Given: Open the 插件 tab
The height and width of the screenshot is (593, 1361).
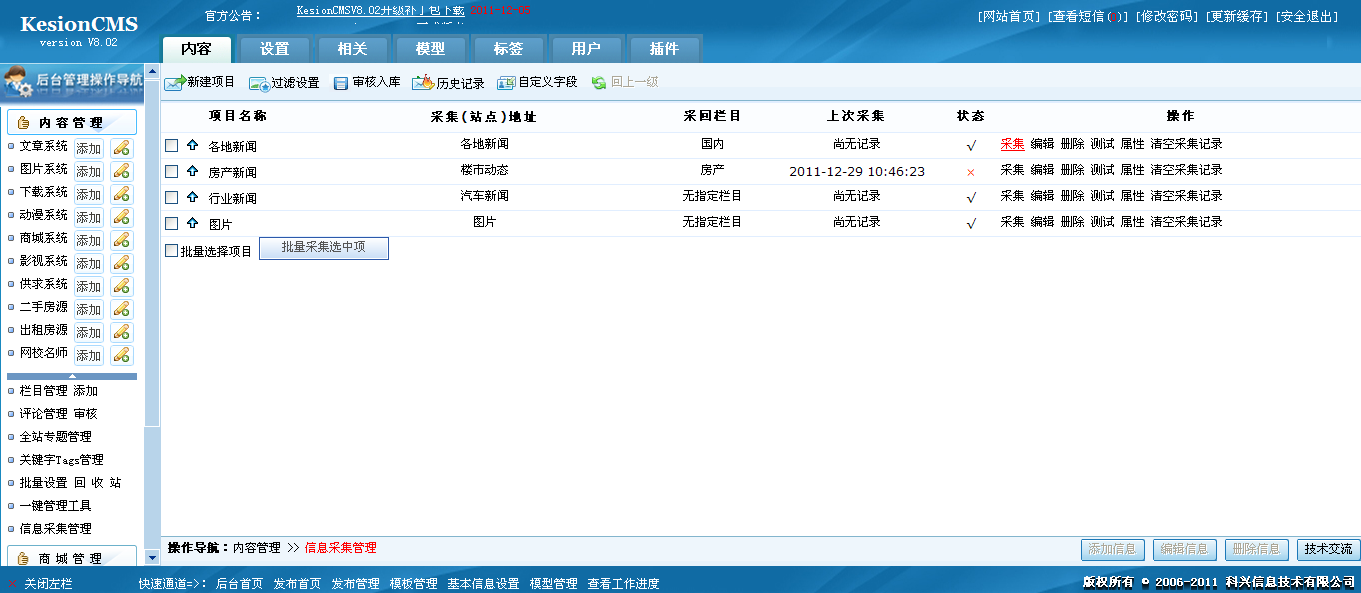Looking at the screenshot, I should pyautogui.click(x=665, y=49).
